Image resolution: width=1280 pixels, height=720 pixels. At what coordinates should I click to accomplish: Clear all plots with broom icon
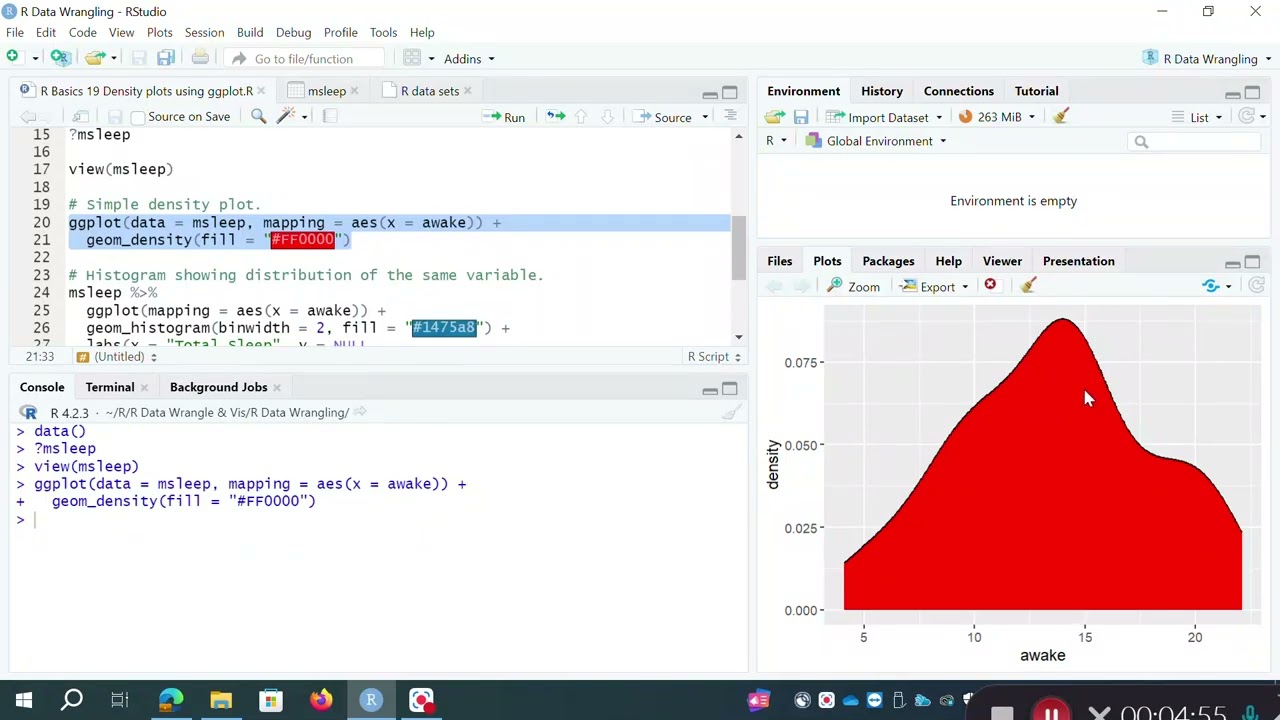point(1028,286)
